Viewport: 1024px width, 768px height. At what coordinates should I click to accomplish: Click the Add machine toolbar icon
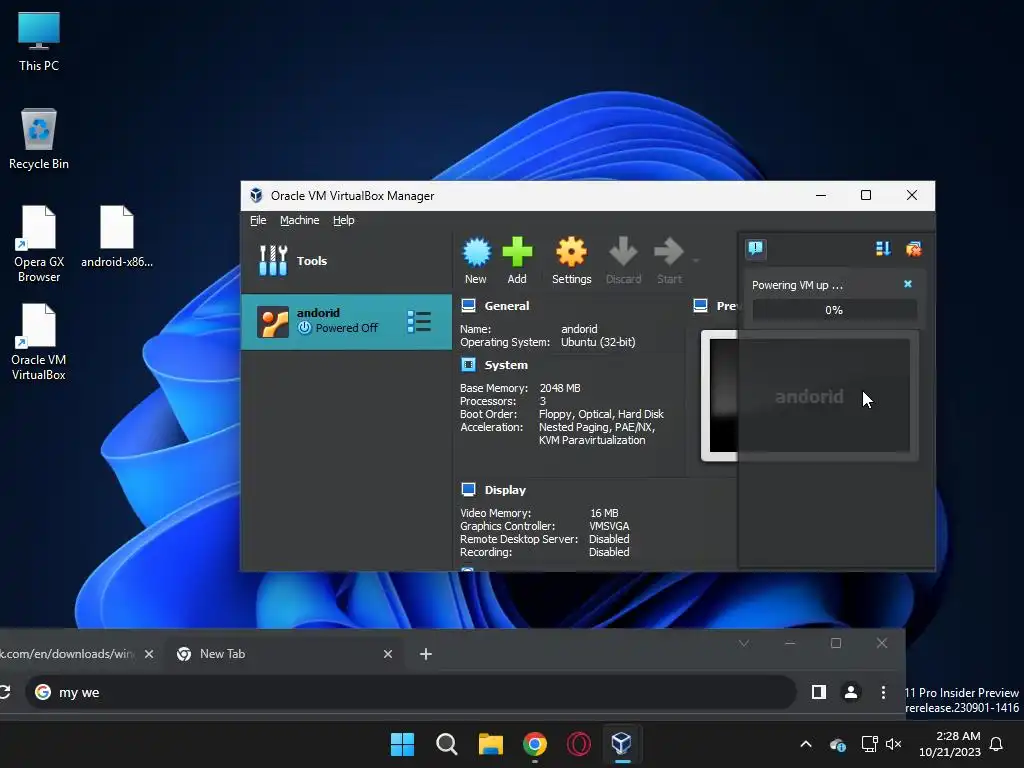click(x=517, y=260)
